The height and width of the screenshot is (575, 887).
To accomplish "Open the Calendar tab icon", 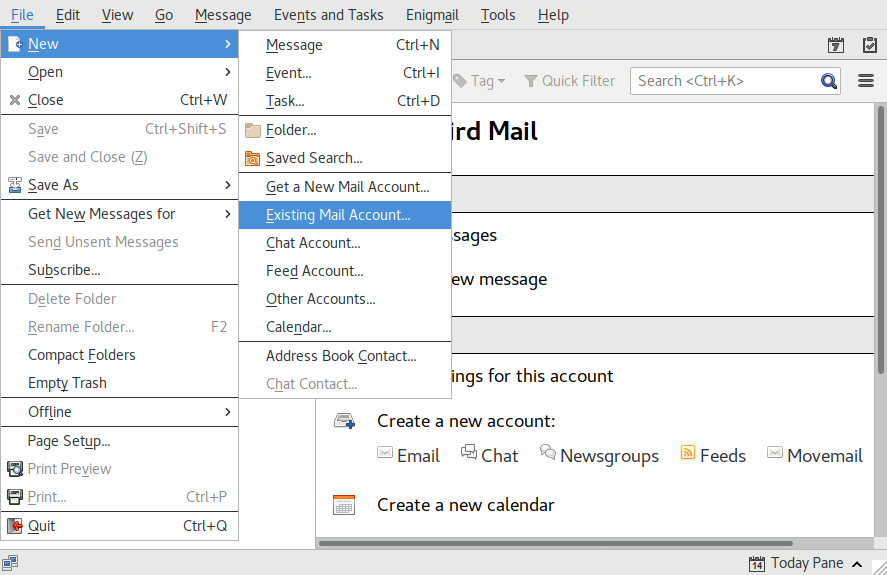I will [836, 45].
